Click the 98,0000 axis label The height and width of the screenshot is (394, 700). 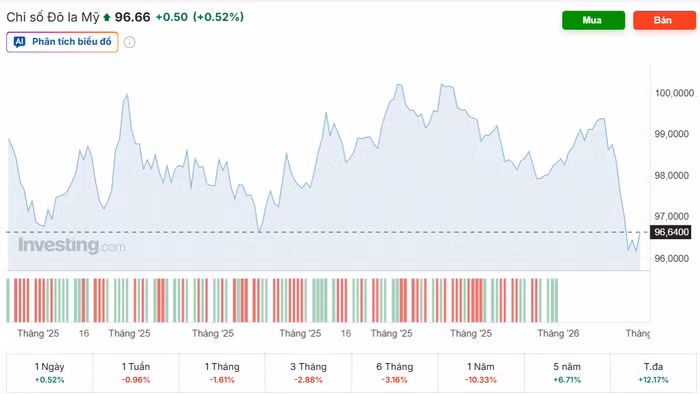point(671,175)
